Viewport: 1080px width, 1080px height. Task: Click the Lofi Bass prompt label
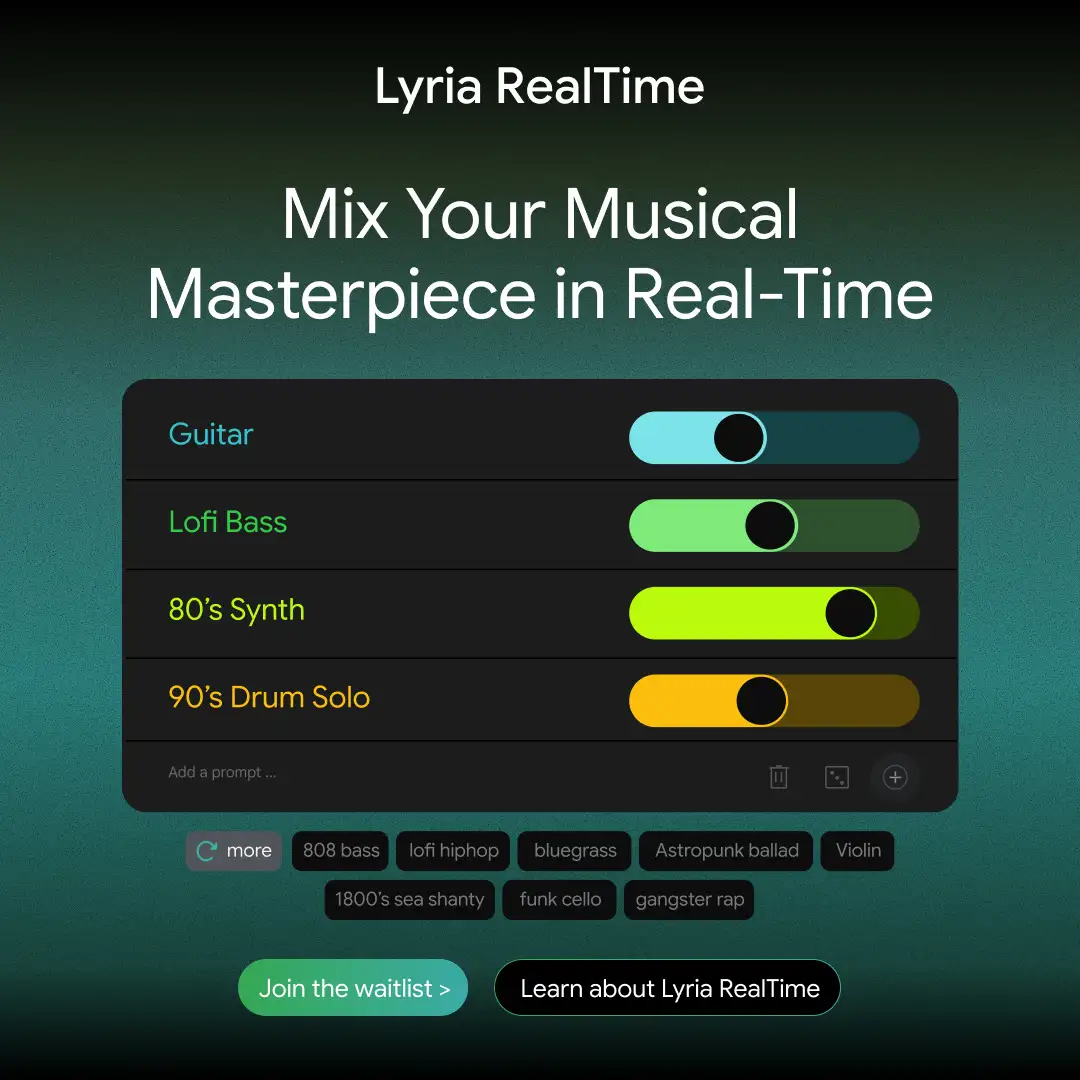point(228,522)
